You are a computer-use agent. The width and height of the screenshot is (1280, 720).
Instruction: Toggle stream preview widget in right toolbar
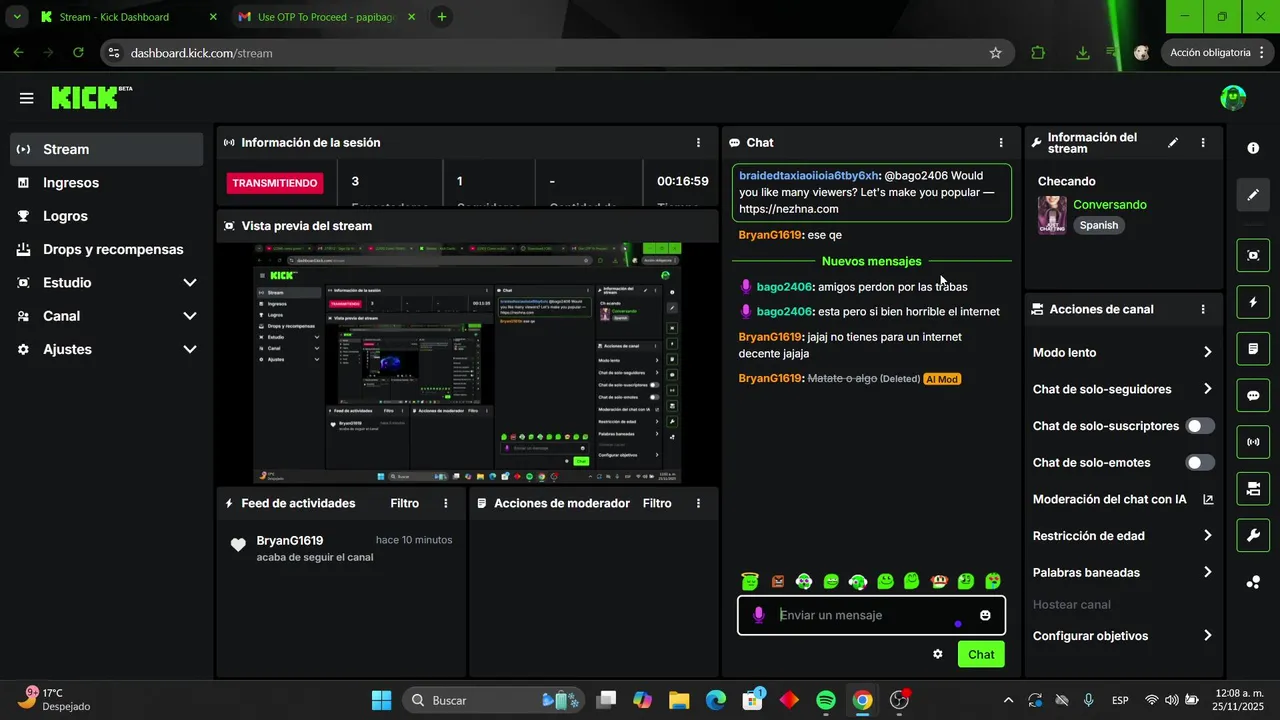(1253, 255)
